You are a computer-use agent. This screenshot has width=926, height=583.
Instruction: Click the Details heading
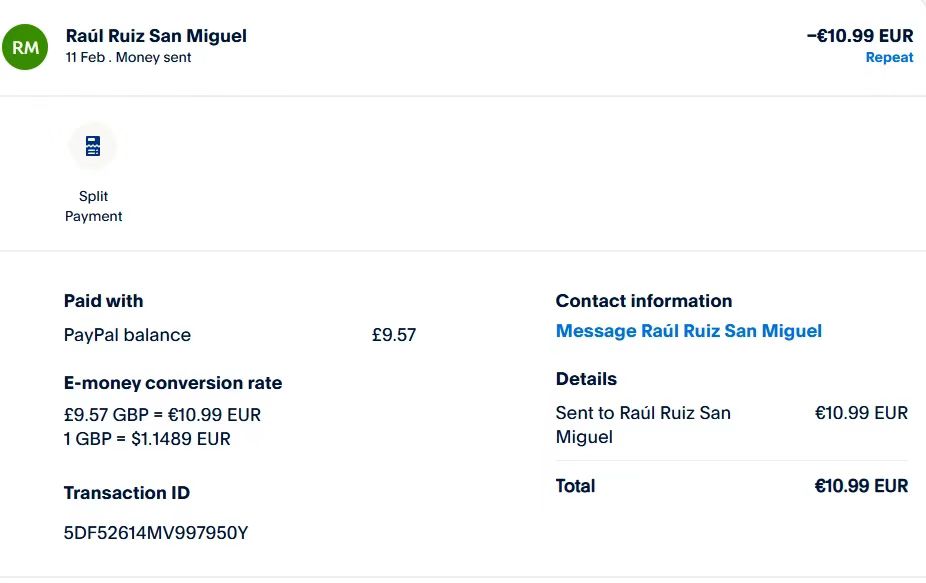(x=586, y=379)
